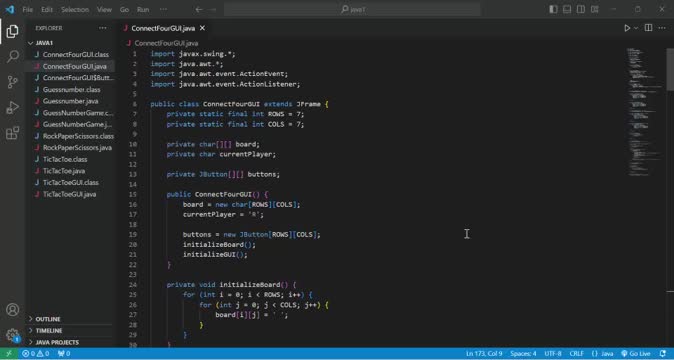Click Go Live in status bar
674x360 pixels.
(x=636, y=354)
